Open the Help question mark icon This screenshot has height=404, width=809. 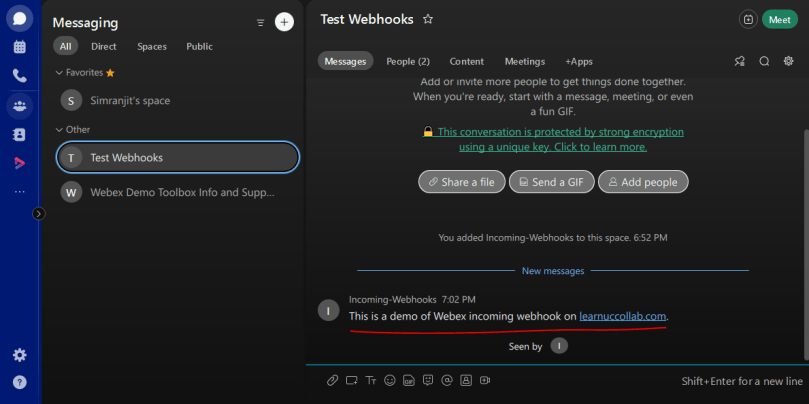20,382
